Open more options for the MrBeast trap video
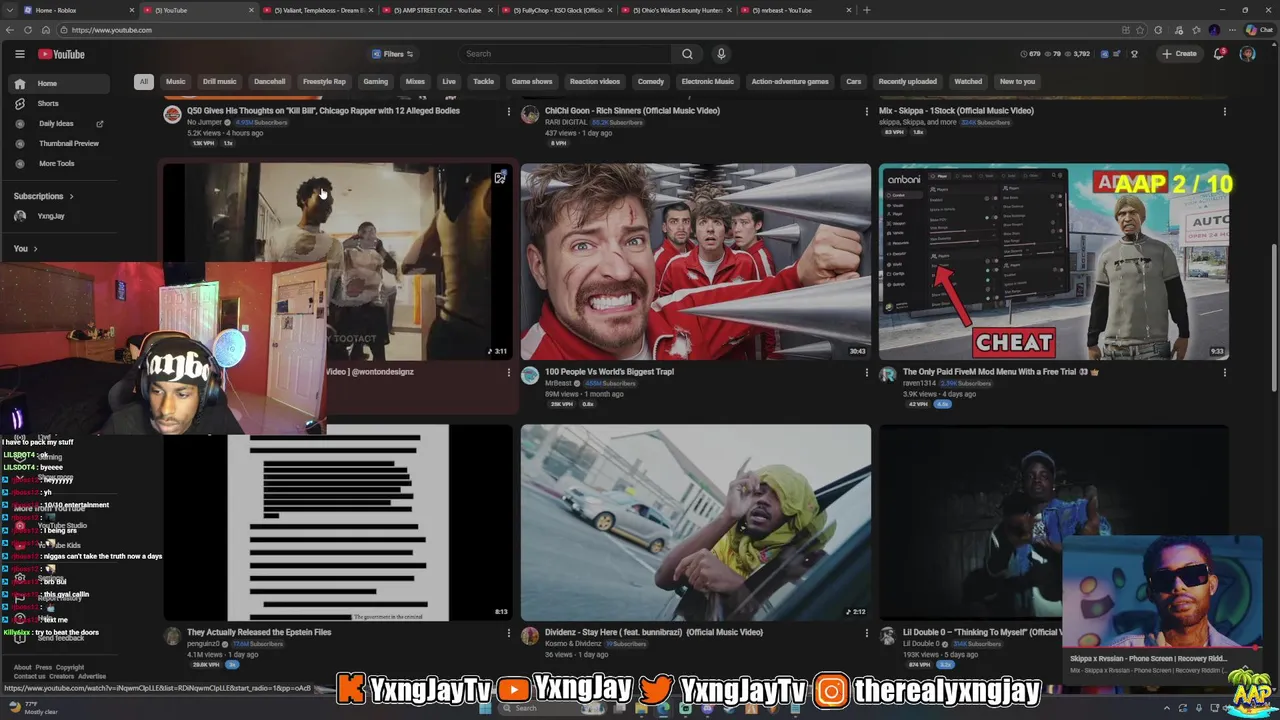 coord(866,373)
